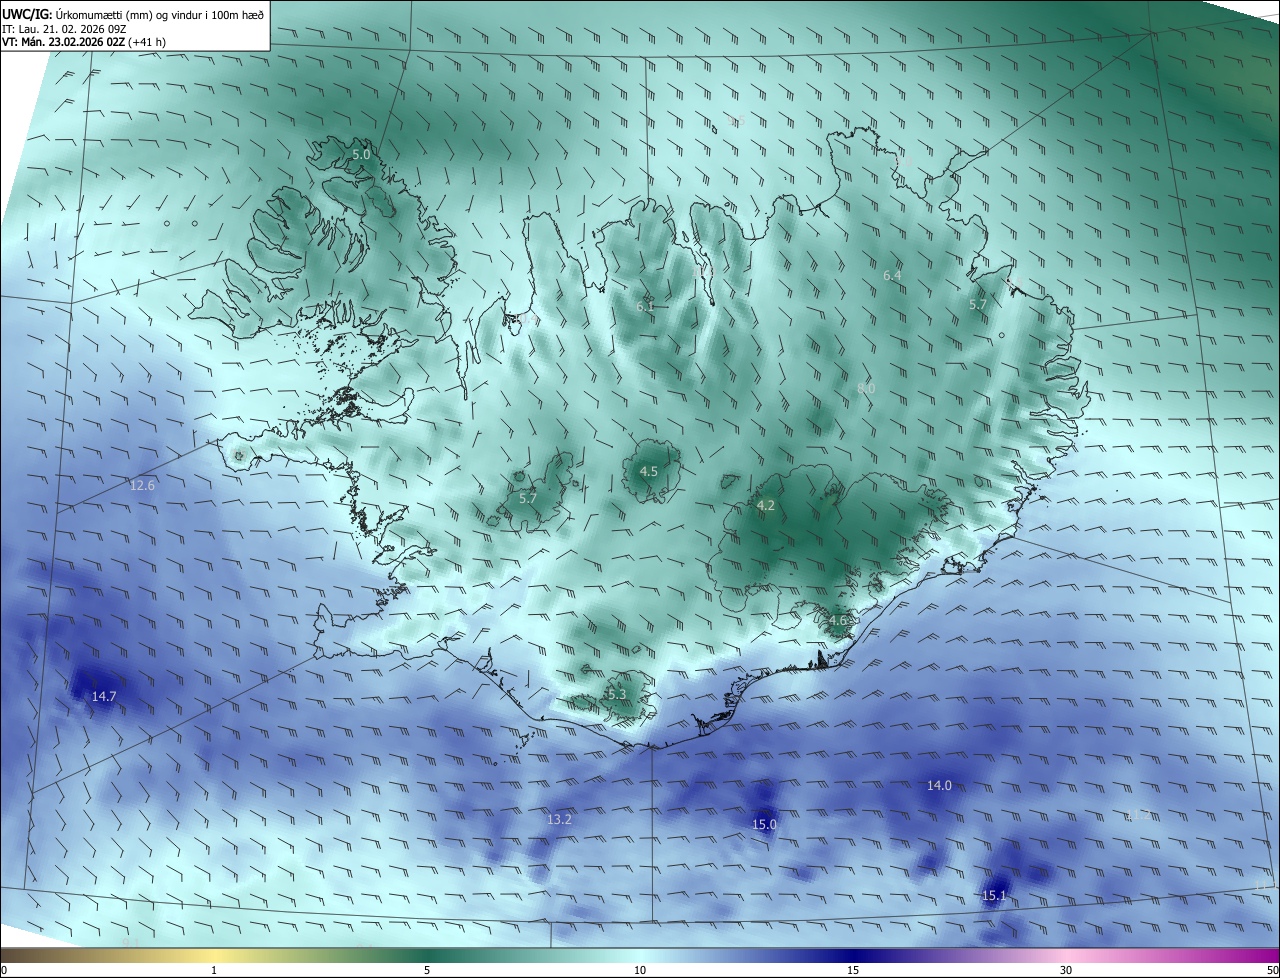Click the '50' tick on the color scale
1280x978 pixels.
(1272, 970)
